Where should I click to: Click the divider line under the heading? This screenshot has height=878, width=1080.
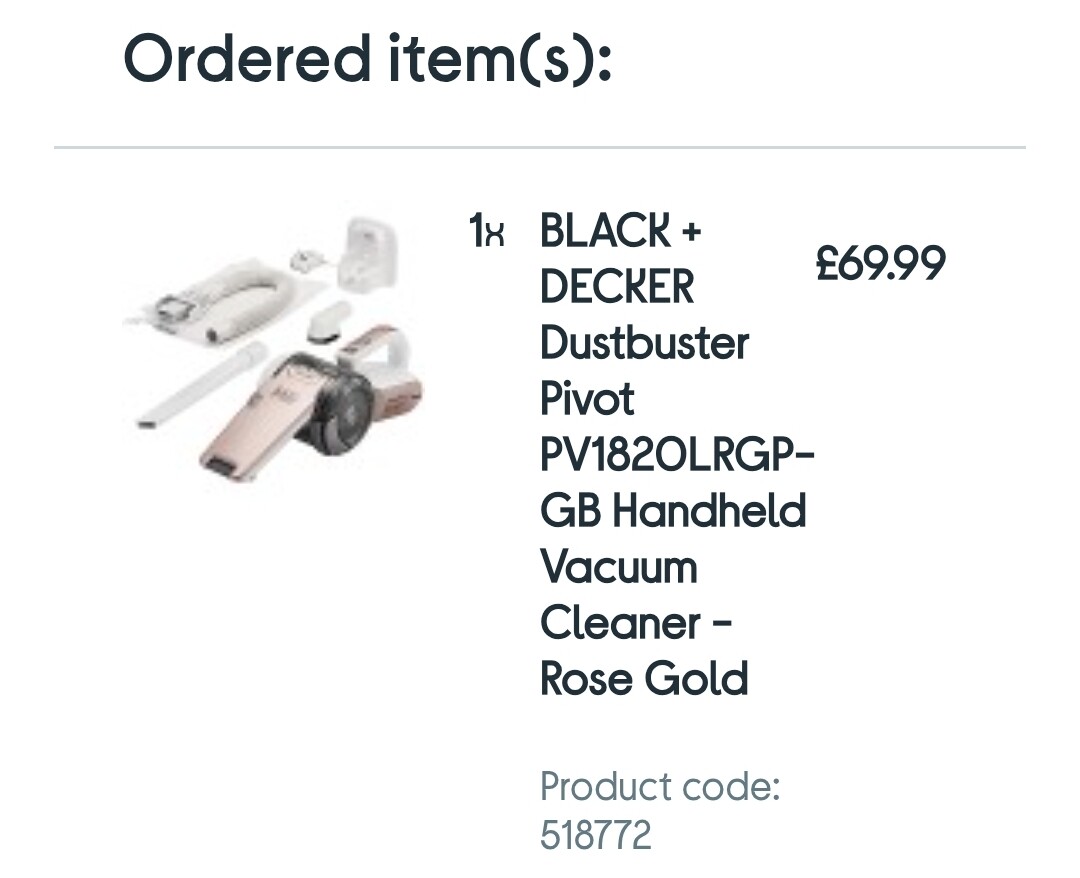point(540,148)
